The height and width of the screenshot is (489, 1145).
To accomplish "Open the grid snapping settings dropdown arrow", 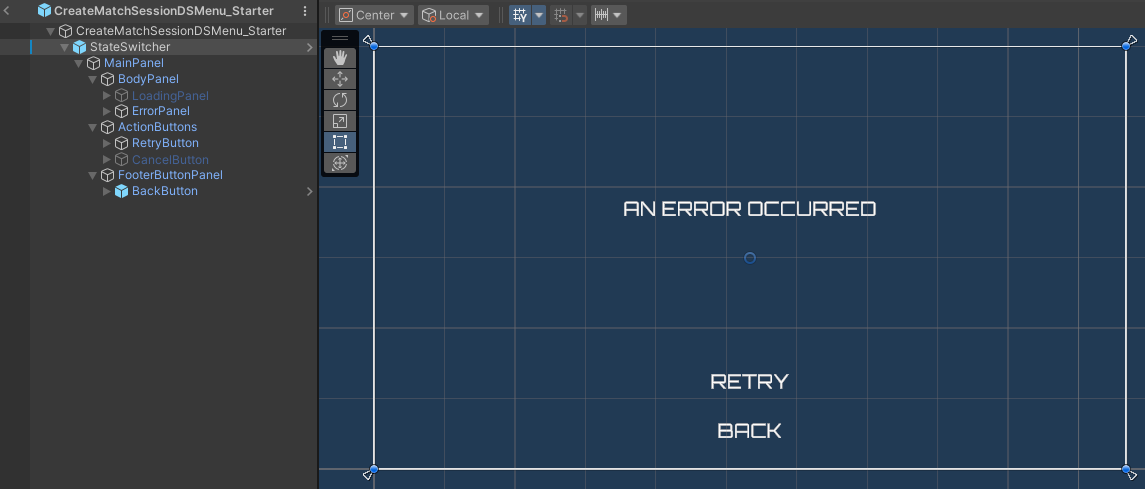I will [x=579, y=15].
